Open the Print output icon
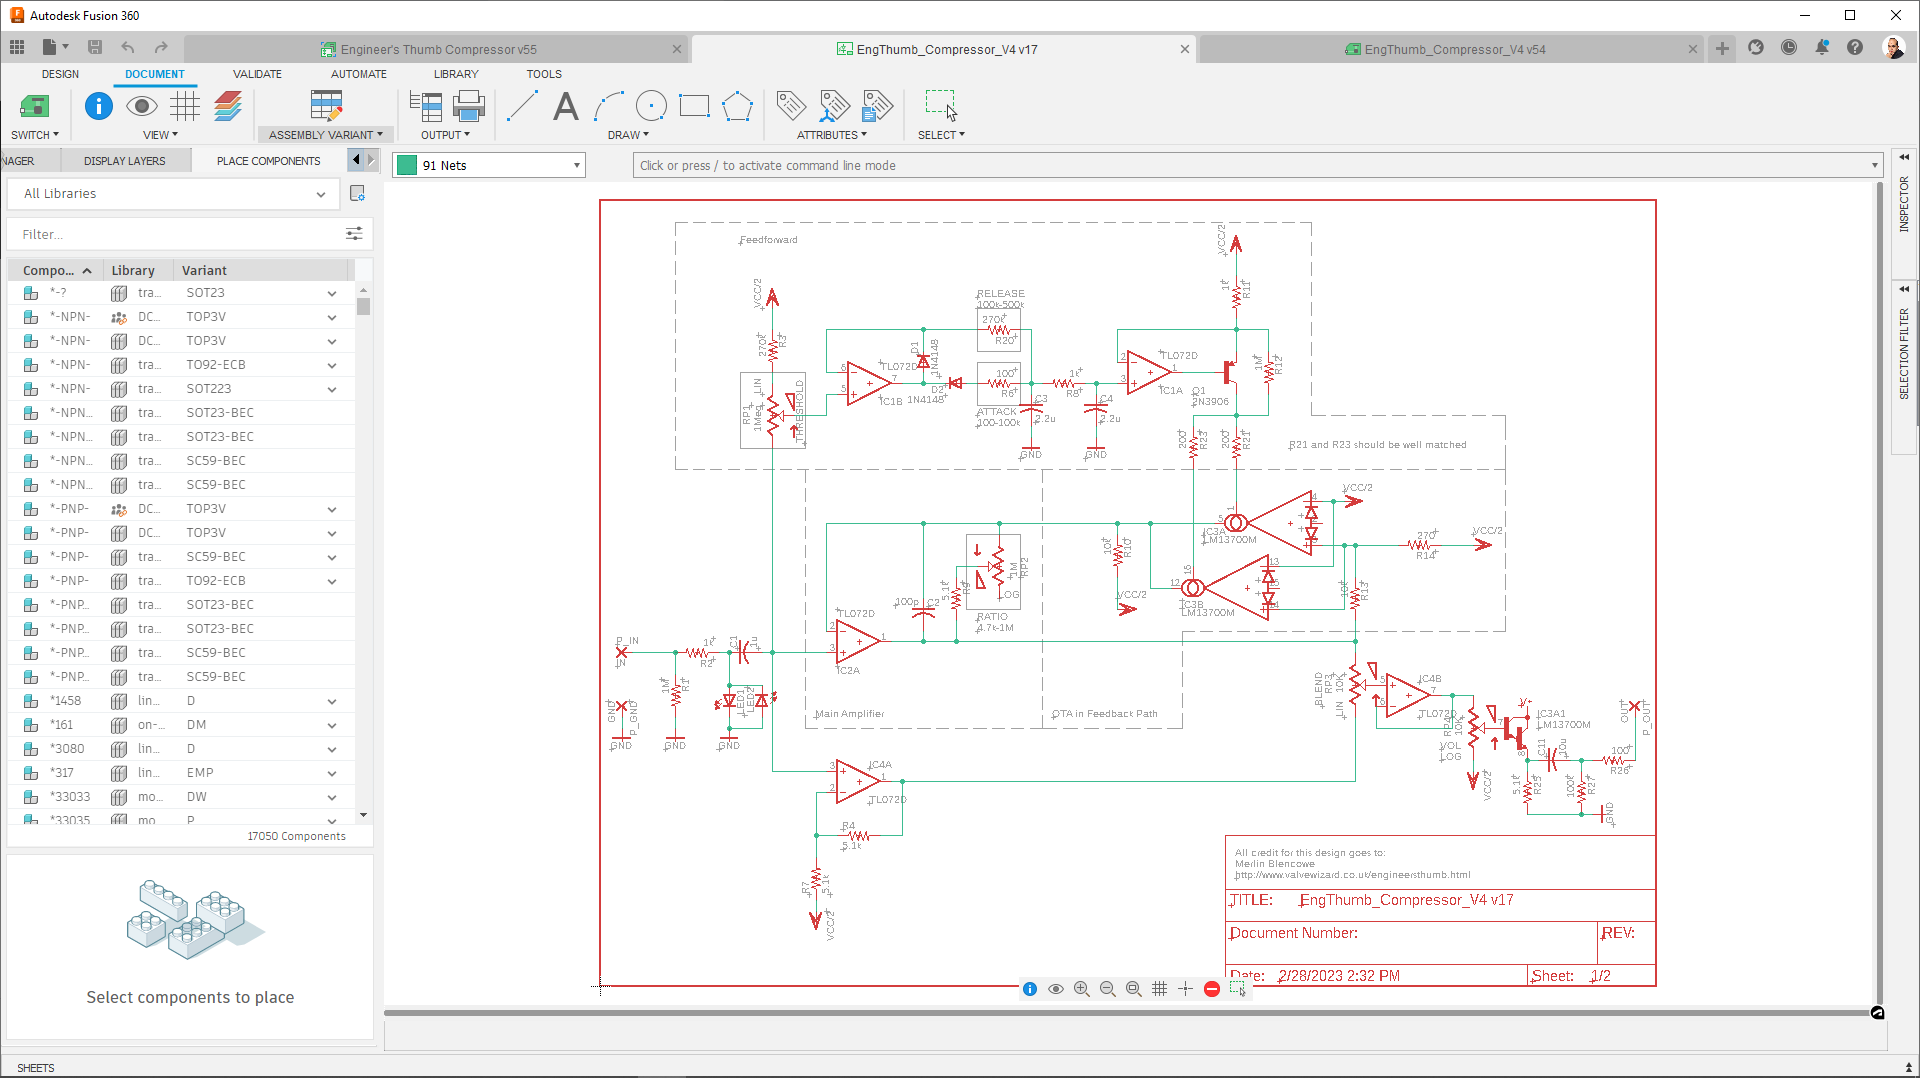The height and width of the screenshot is (1083, 1920). [469, 105]
